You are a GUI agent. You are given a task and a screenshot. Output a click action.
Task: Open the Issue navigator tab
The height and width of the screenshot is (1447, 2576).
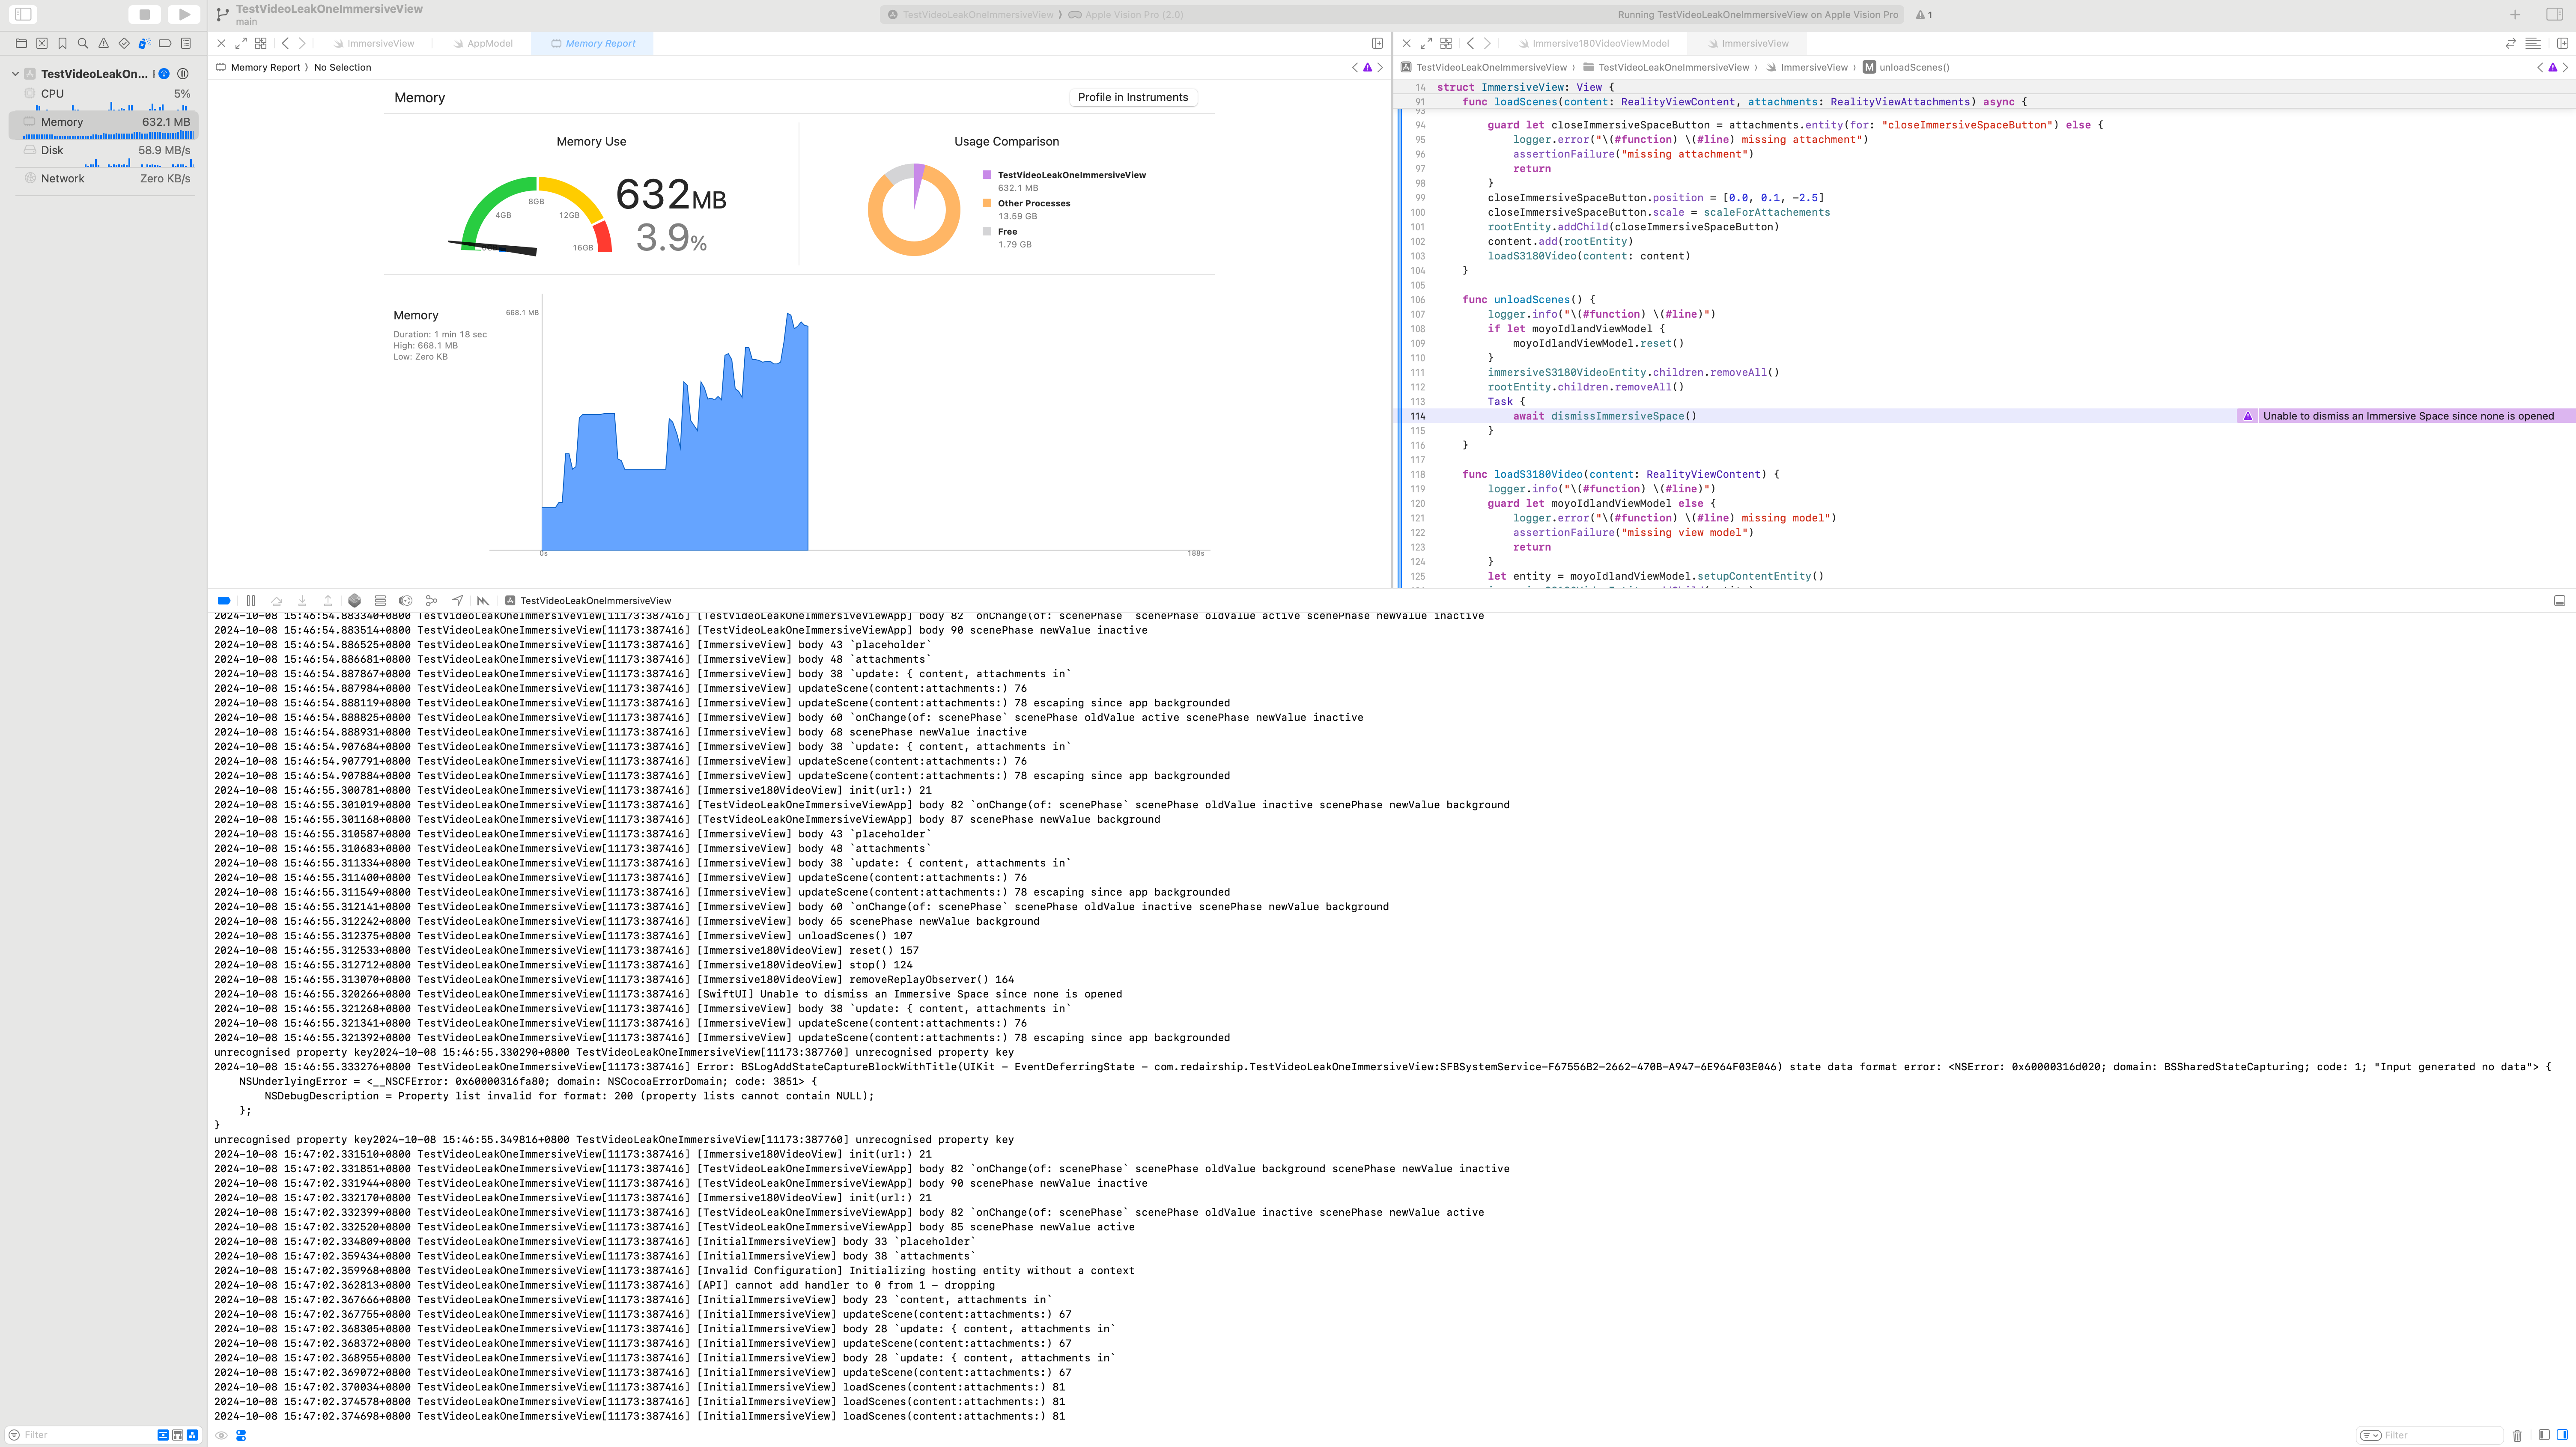(103, 43)
